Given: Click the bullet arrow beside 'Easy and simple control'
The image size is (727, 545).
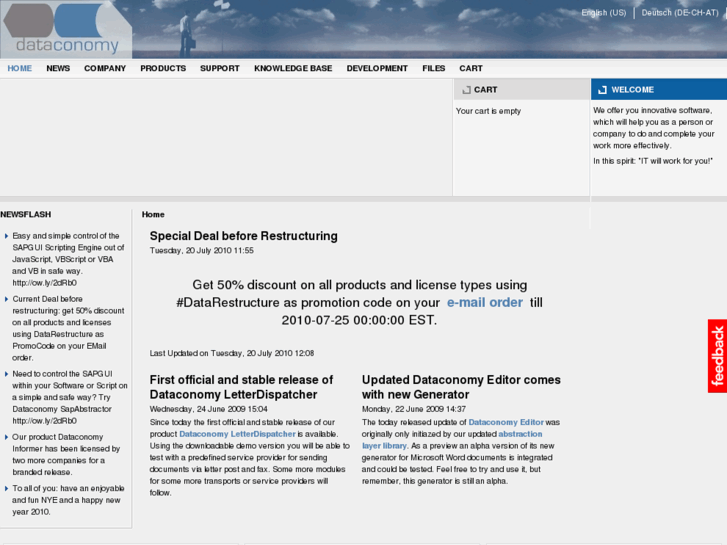Looking at the screenshot, I should (x=6, y=236).
